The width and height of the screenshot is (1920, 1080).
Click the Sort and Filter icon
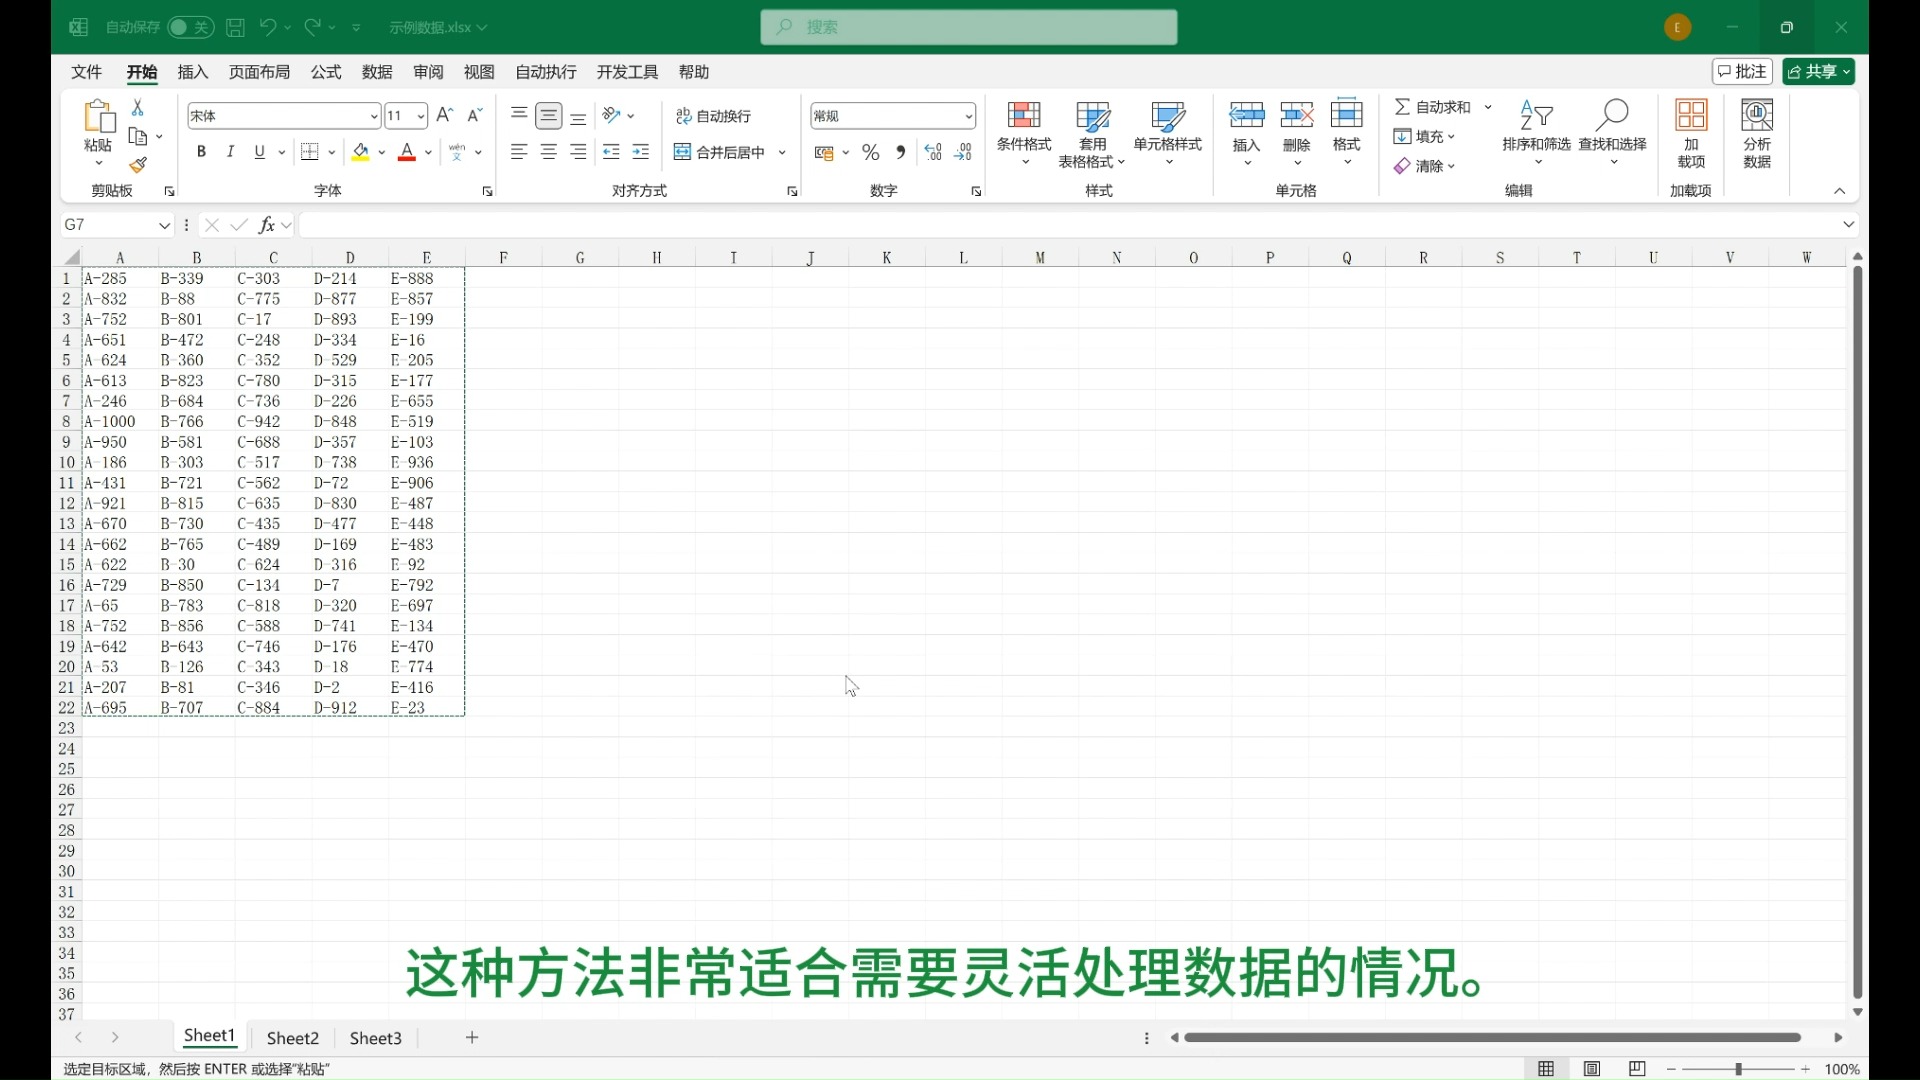[1535, 115]
